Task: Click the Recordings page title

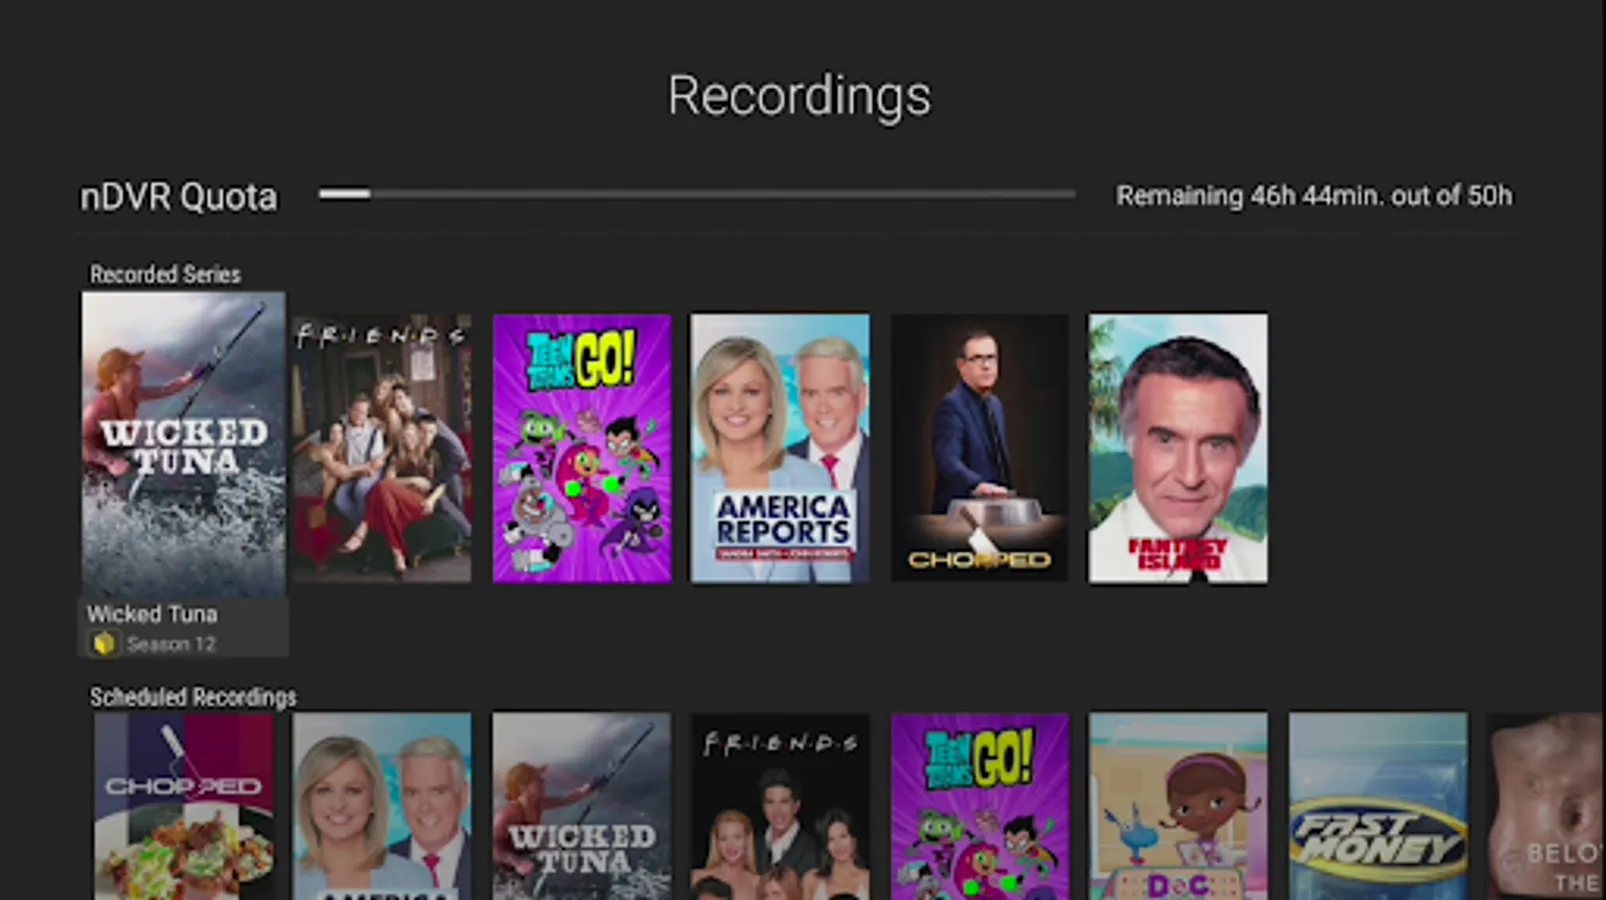Action: [799, 96]
